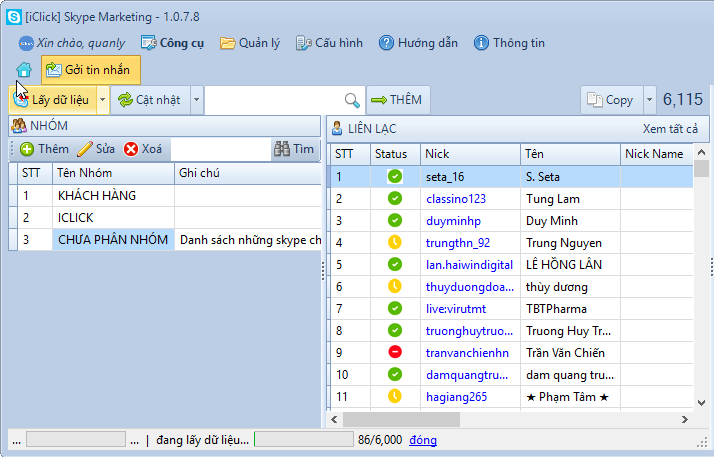Sort by the Tên column header

pos(570,154)
